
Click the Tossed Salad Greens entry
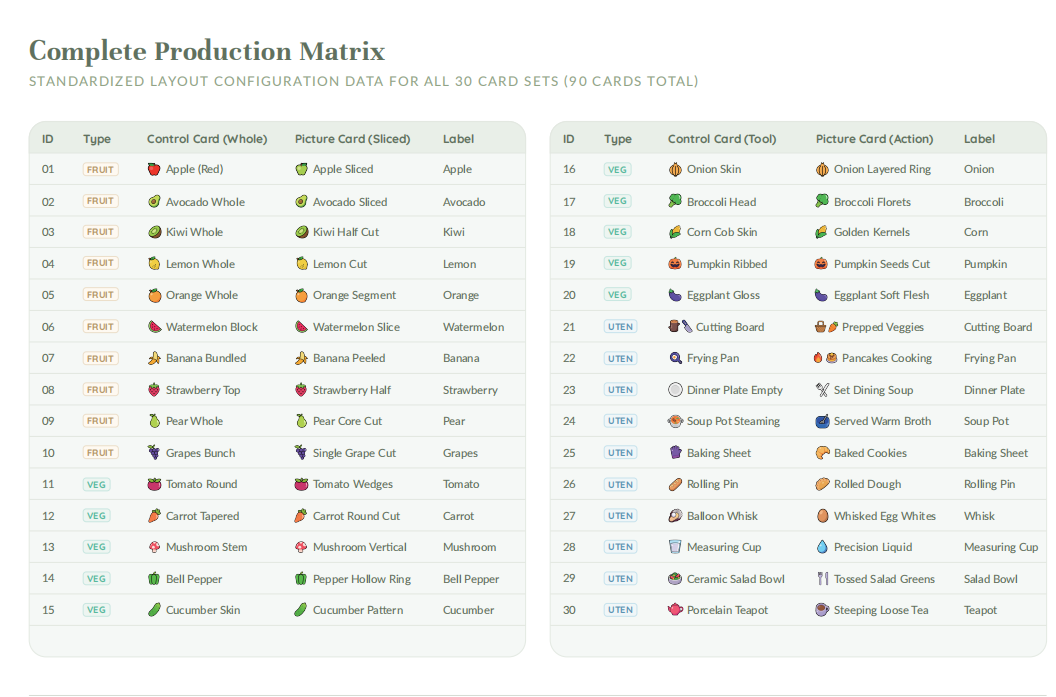[x=884, y=578]
